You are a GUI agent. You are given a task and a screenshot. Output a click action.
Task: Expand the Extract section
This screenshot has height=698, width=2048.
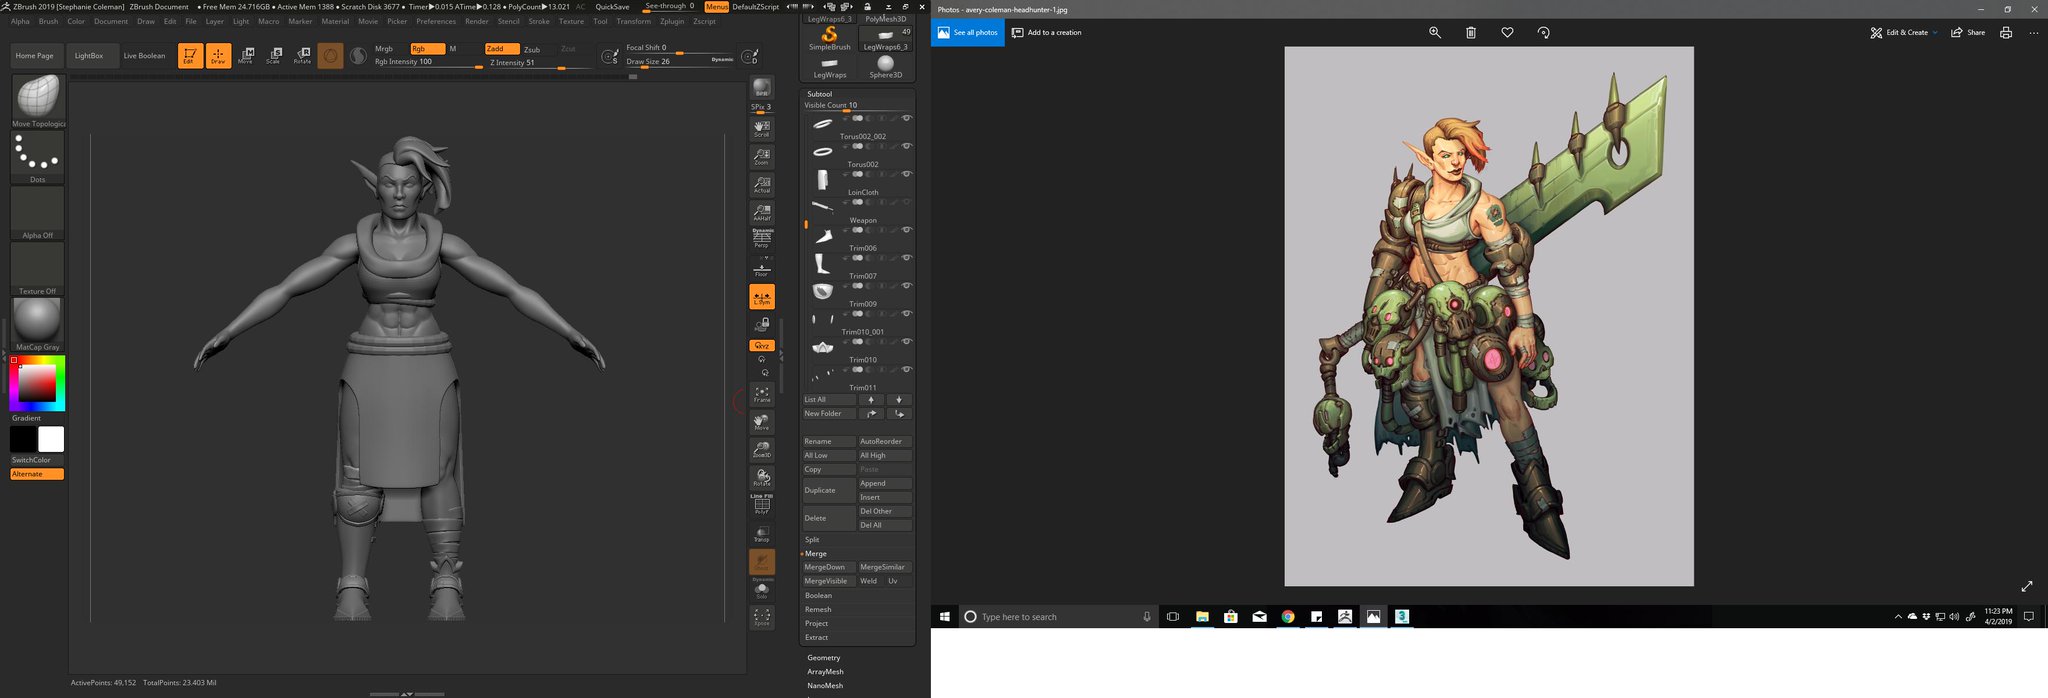coord(816,638)
